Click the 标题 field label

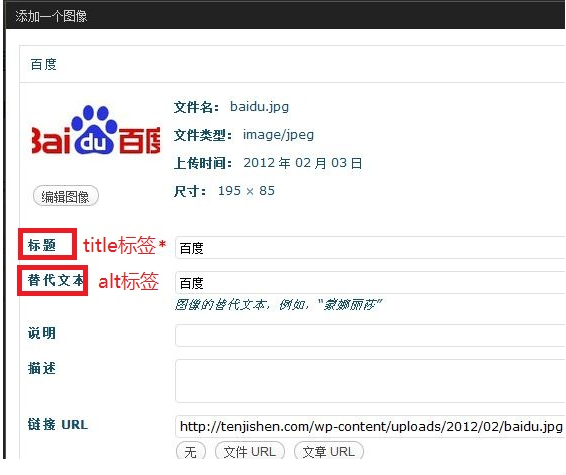coord(42,245)
